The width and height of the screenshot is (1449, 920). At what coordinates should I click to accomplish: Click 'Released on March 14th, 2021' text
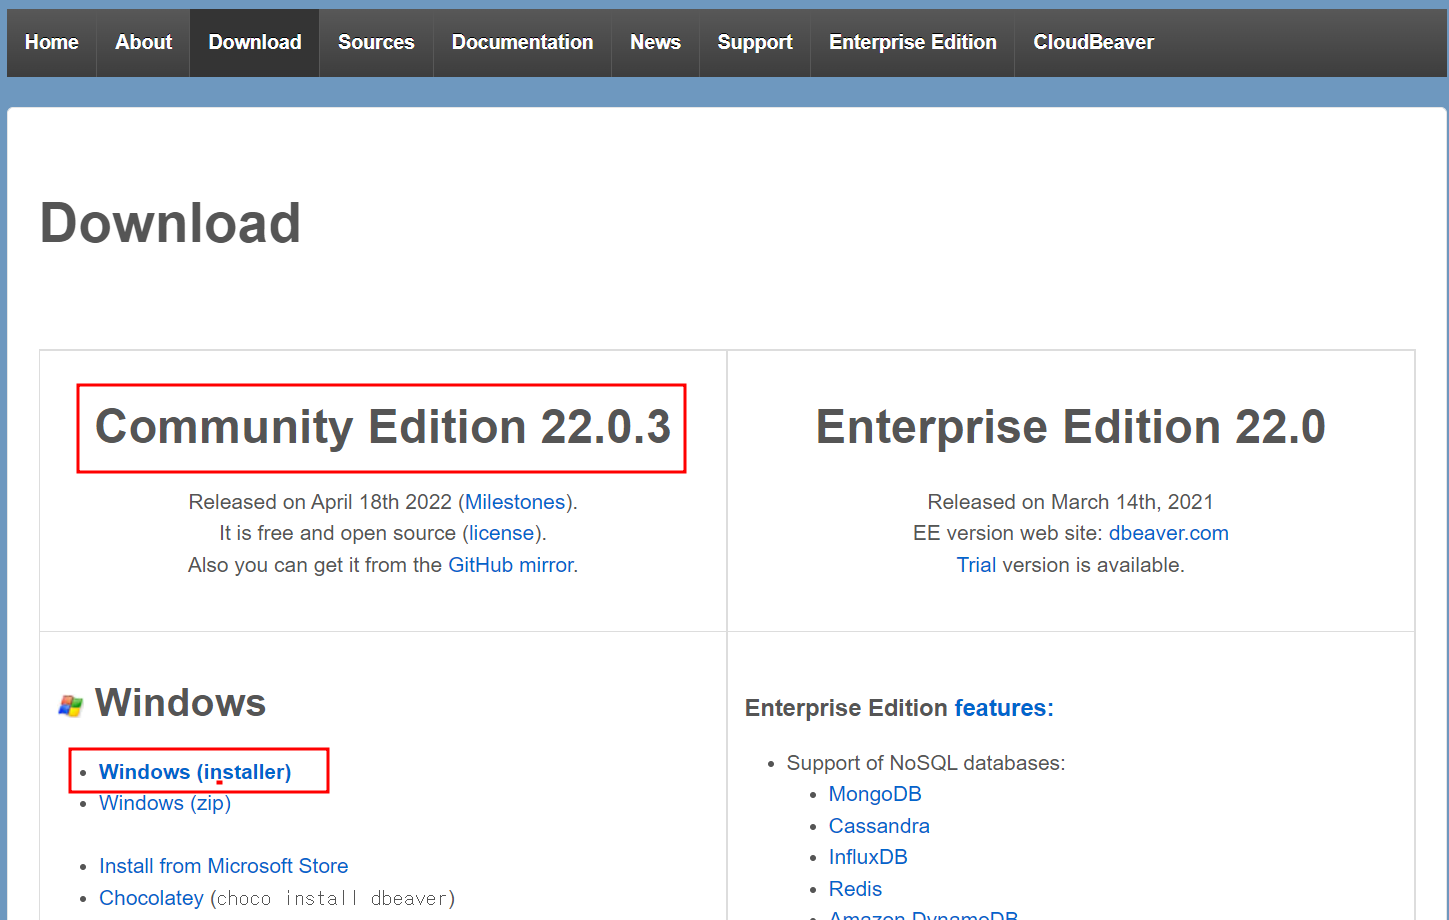(x=1070, y=502)
